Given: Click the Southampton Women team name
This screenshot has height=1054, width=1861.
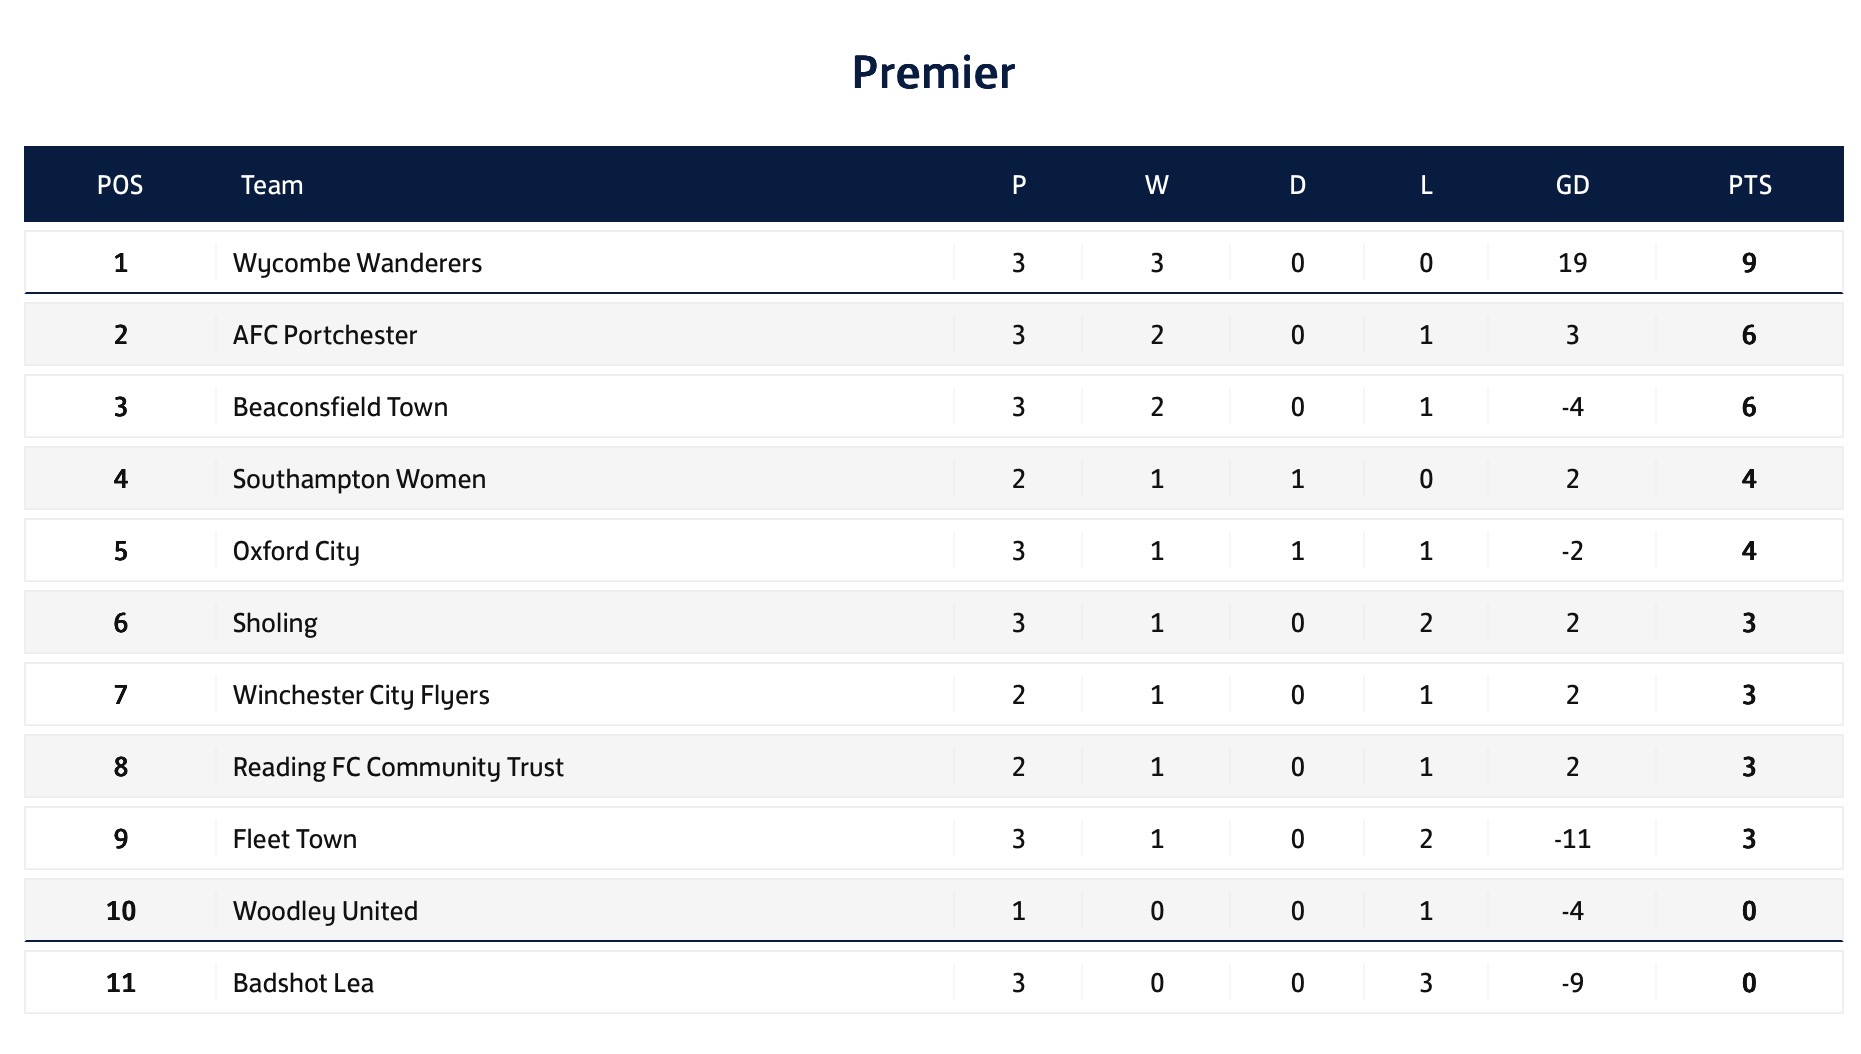Looking at the screenshot, I should [359, 479].
